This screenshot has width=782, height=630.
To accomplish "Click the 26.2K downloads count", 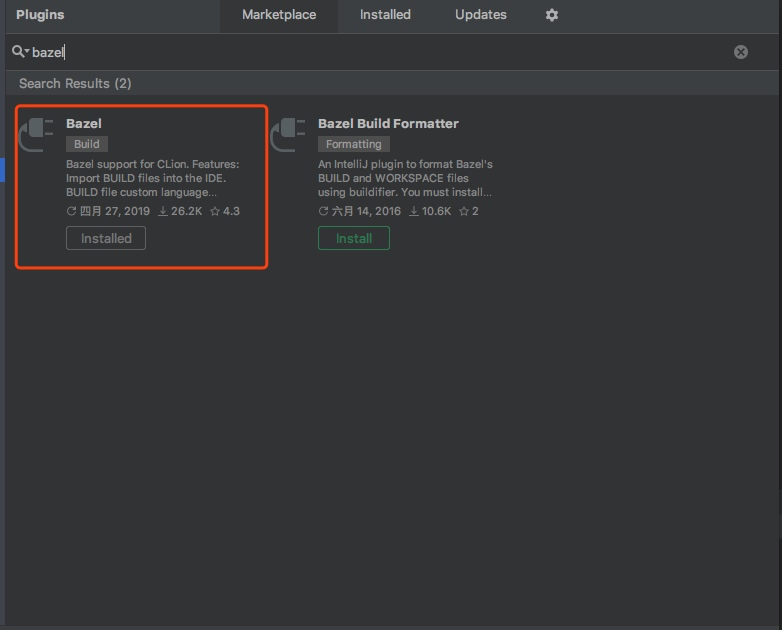I will click(180, 211).
